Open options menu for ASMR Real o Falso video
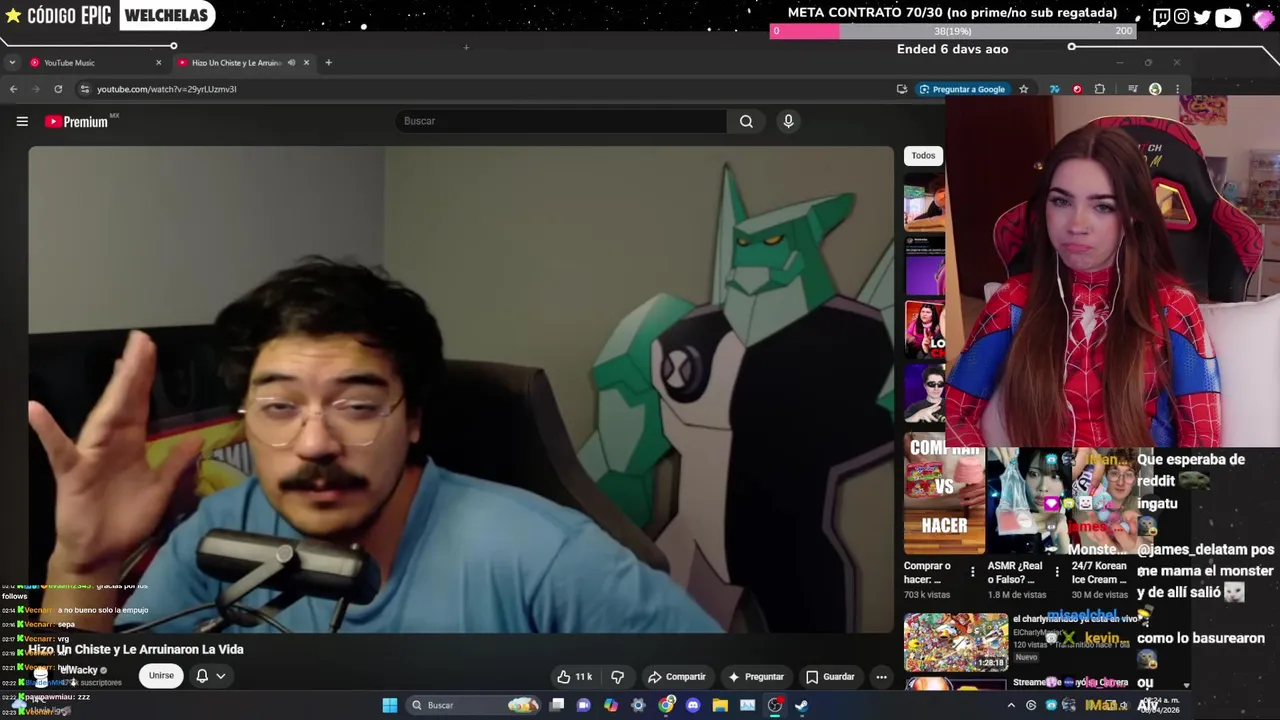The width and height of the screenshot is (1280, 720). tap(1056, 572)
